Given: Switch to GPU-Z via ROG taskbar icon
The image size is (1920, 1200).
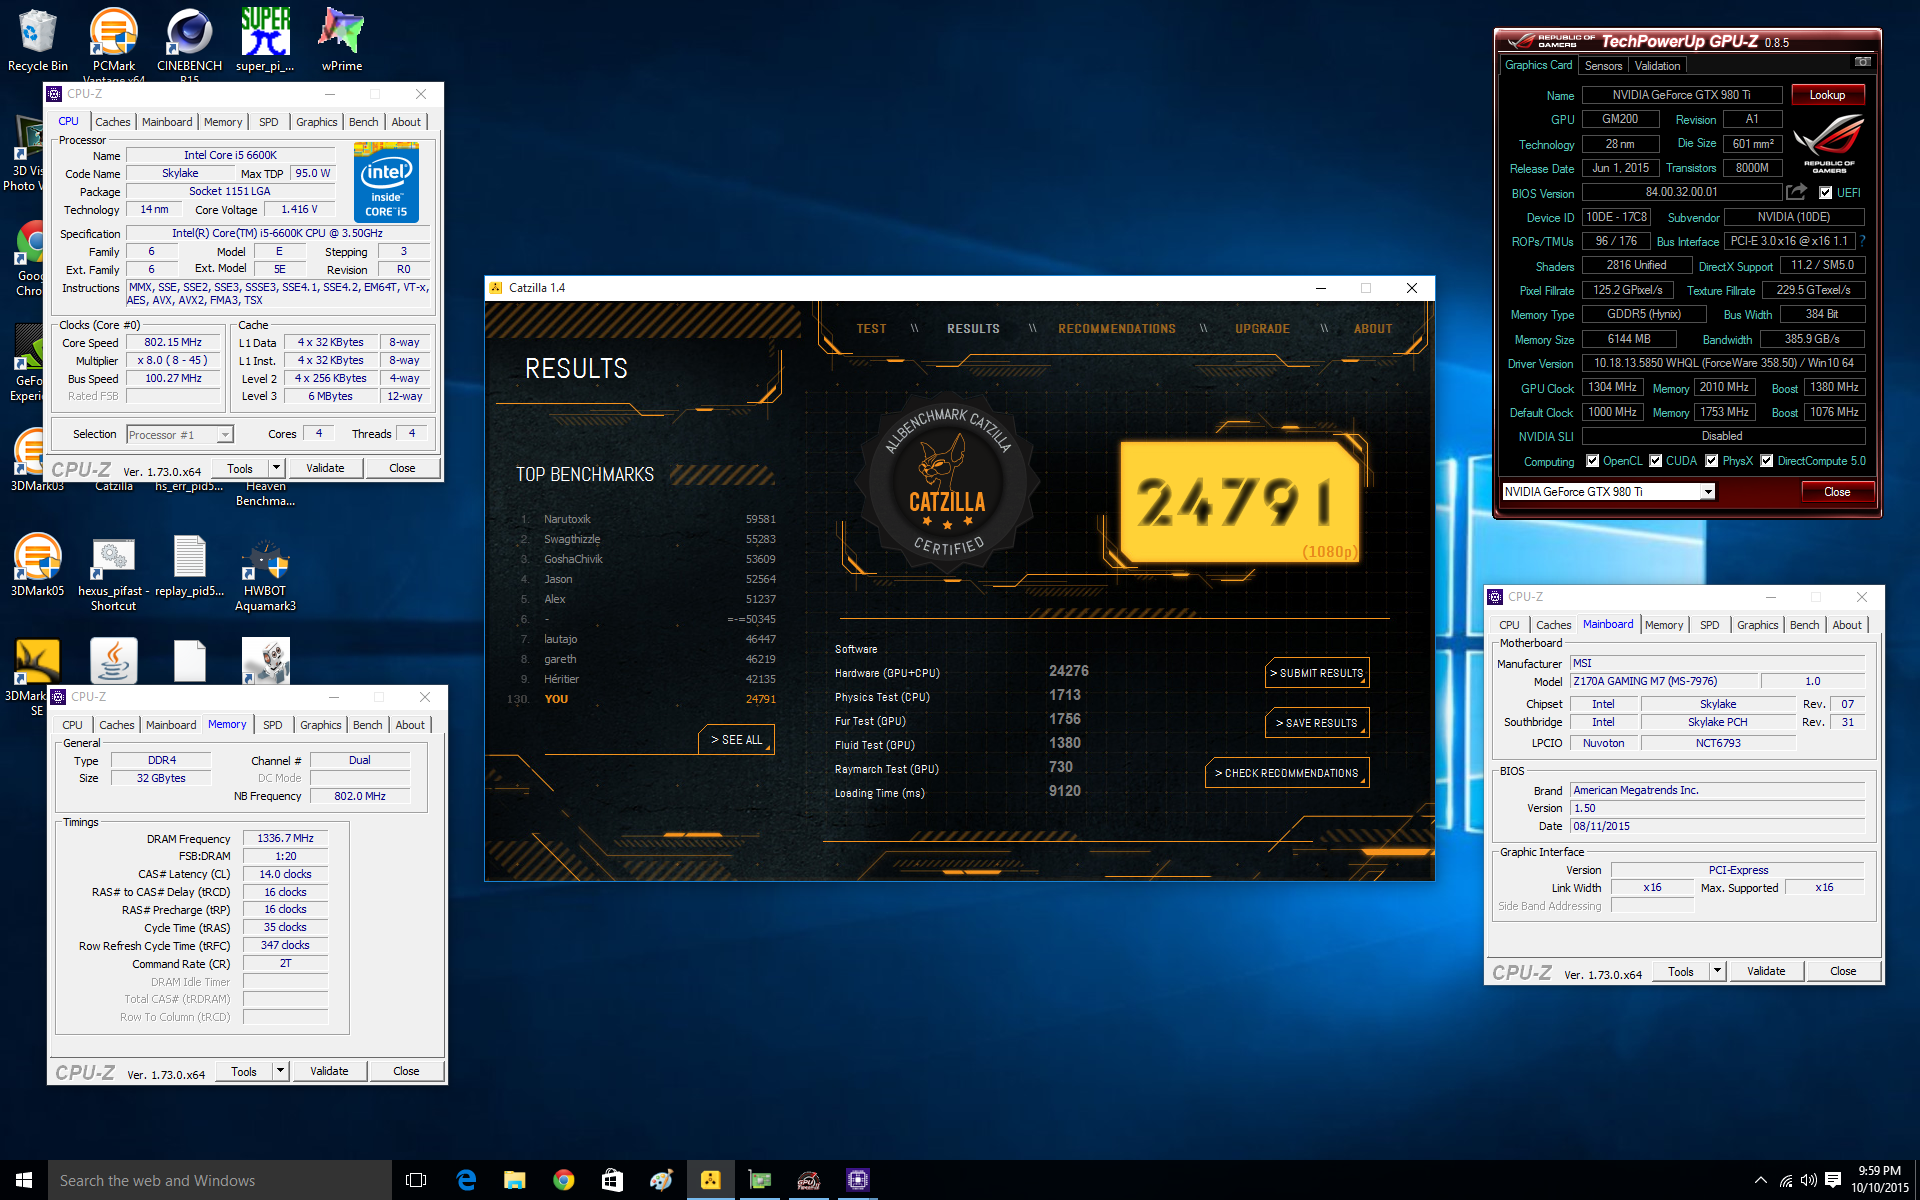Looking at the screenshot, I should tap(808, 1180).
